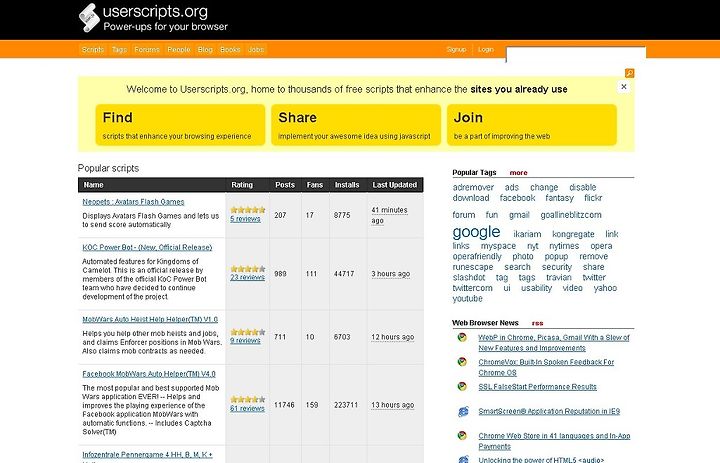Click the Join yellow card

coord(532,125)
